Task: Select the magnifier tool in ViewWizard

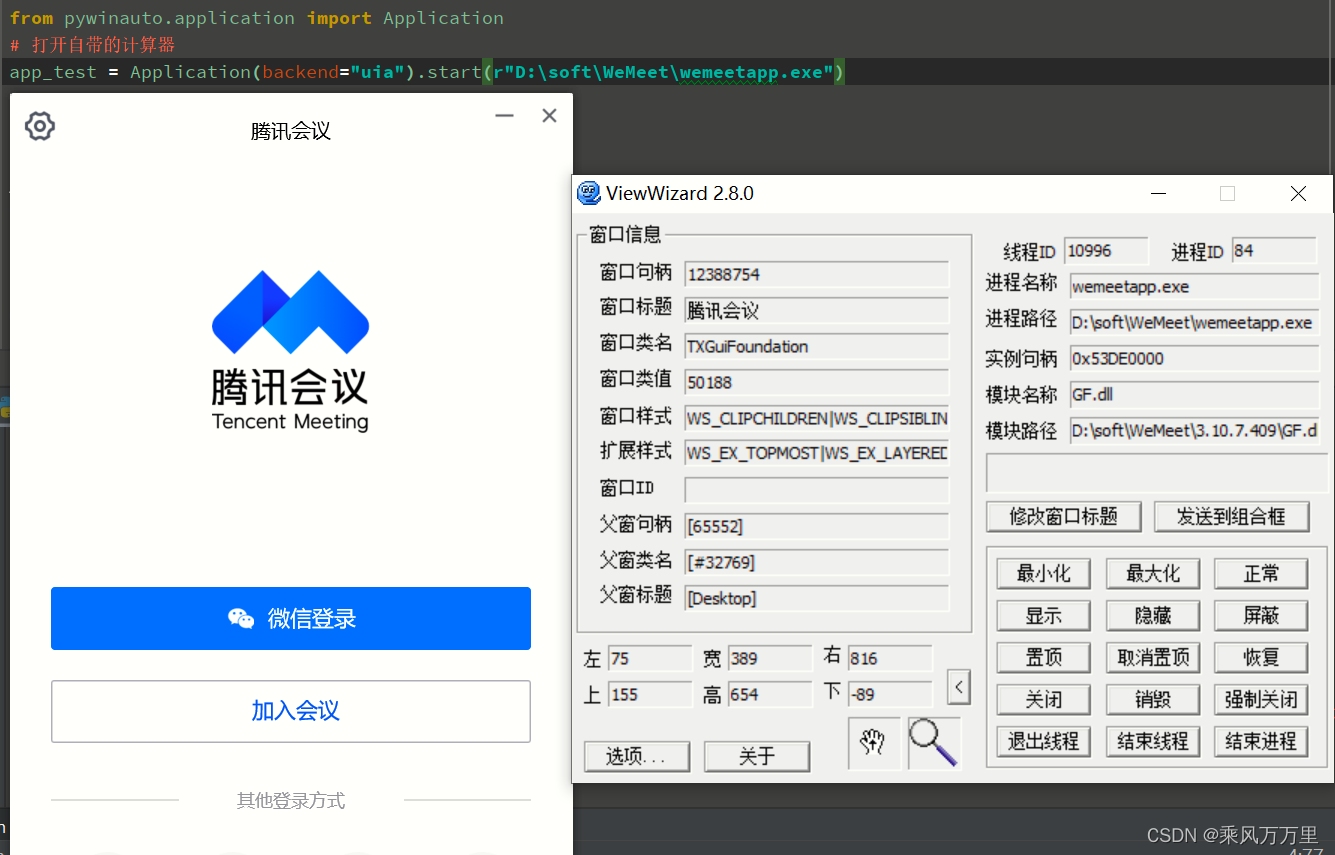Action: (934, 743)
